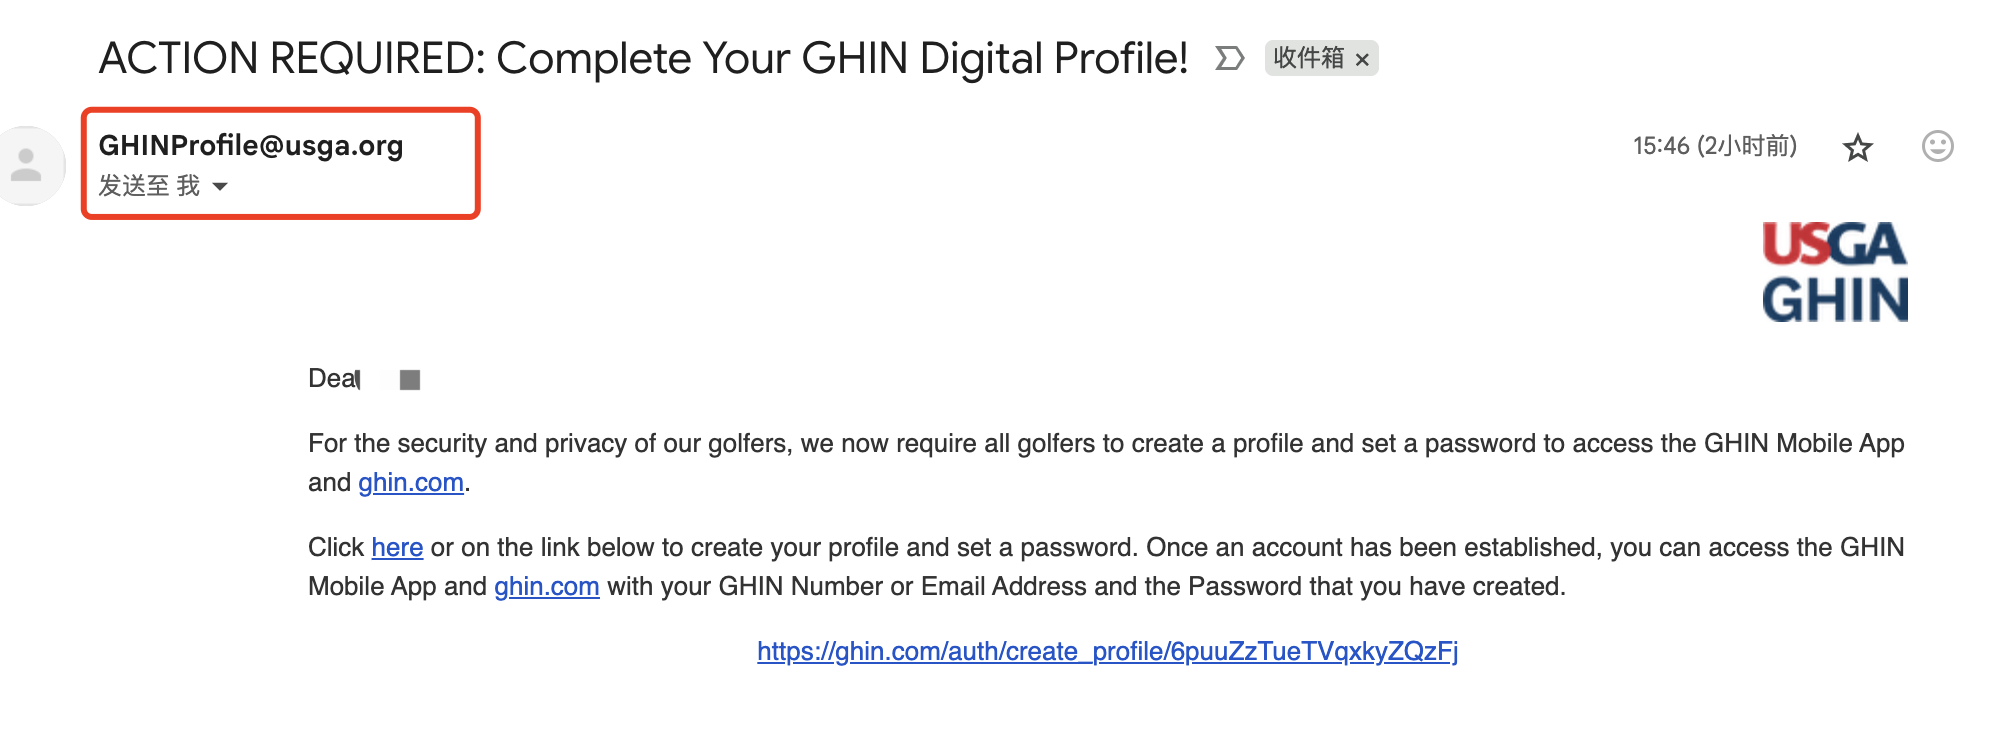Click the sender's profile avatar
This screenshot has width=2002, height=732.
pos(27,166)
